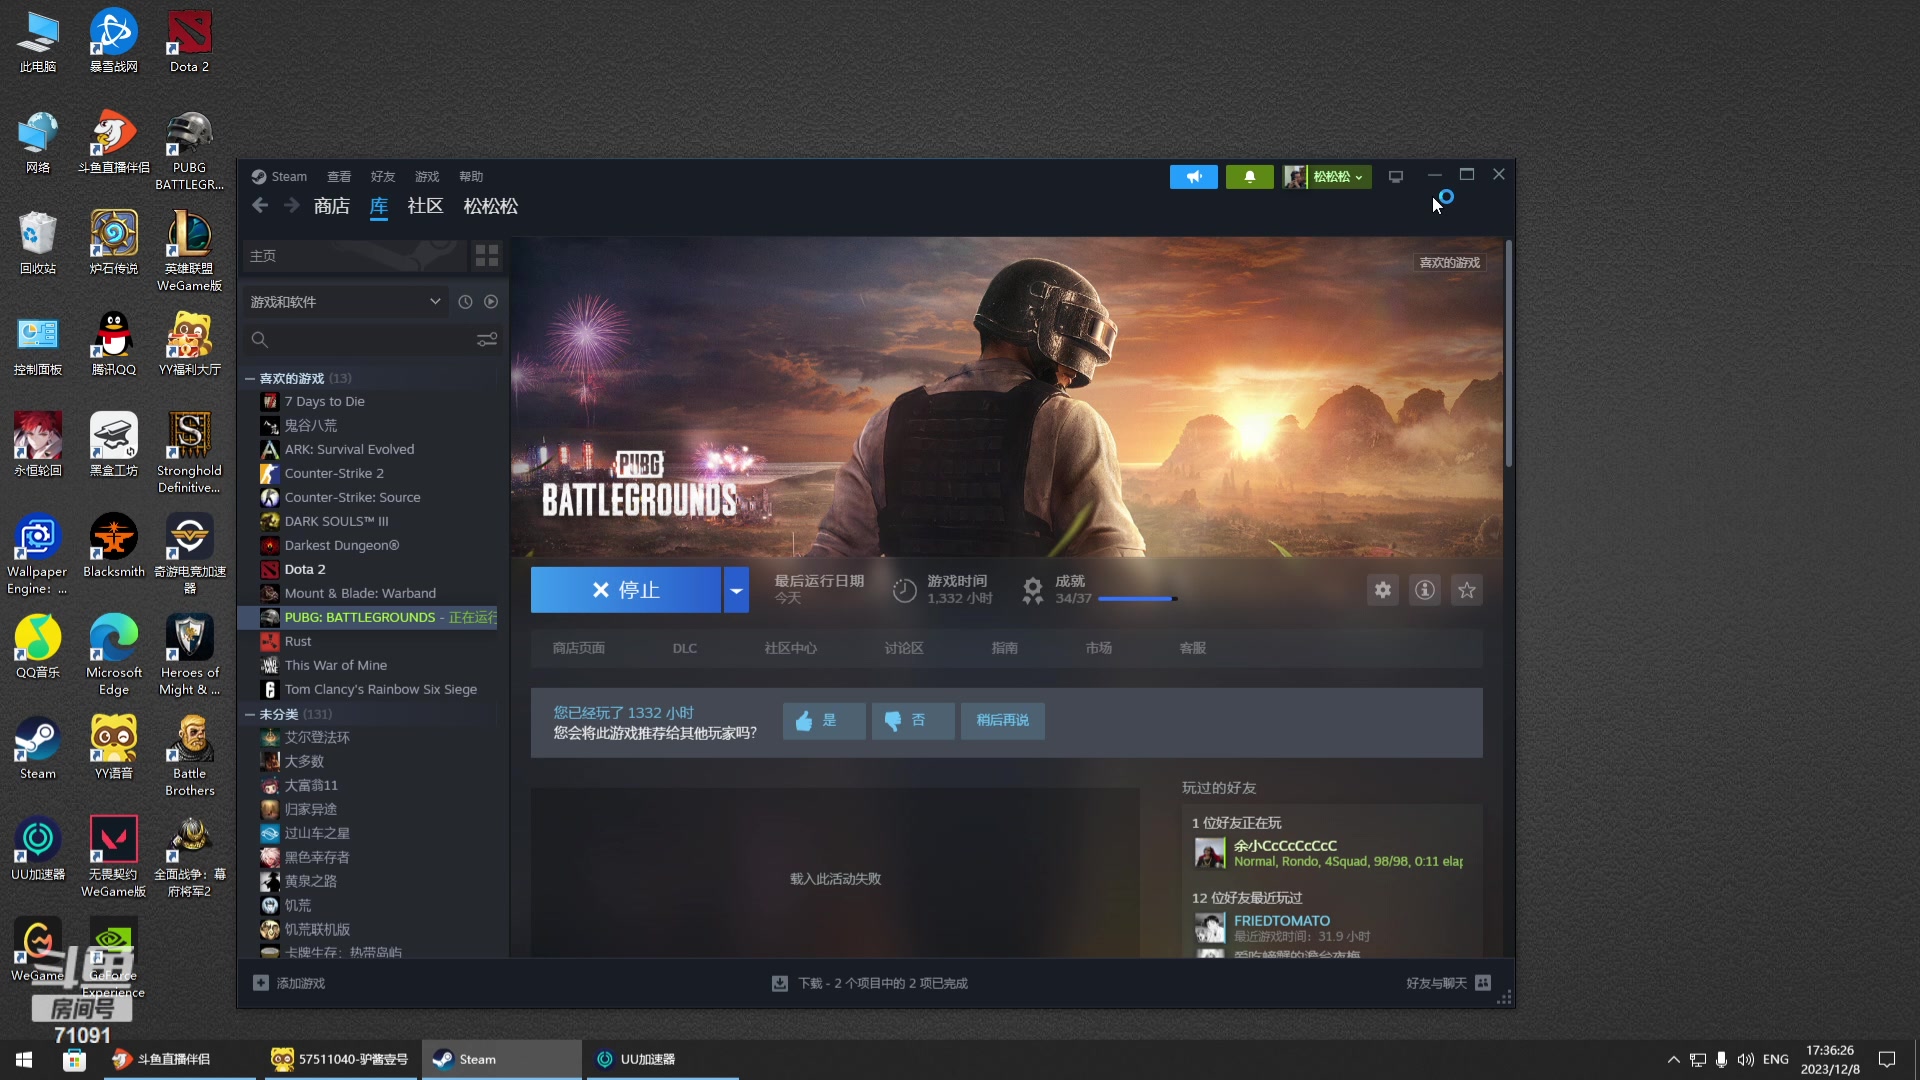1920x1080 pixels.
Task: Click the 喜欢的游戏 tag on banner
Action: coord(1449,263)
